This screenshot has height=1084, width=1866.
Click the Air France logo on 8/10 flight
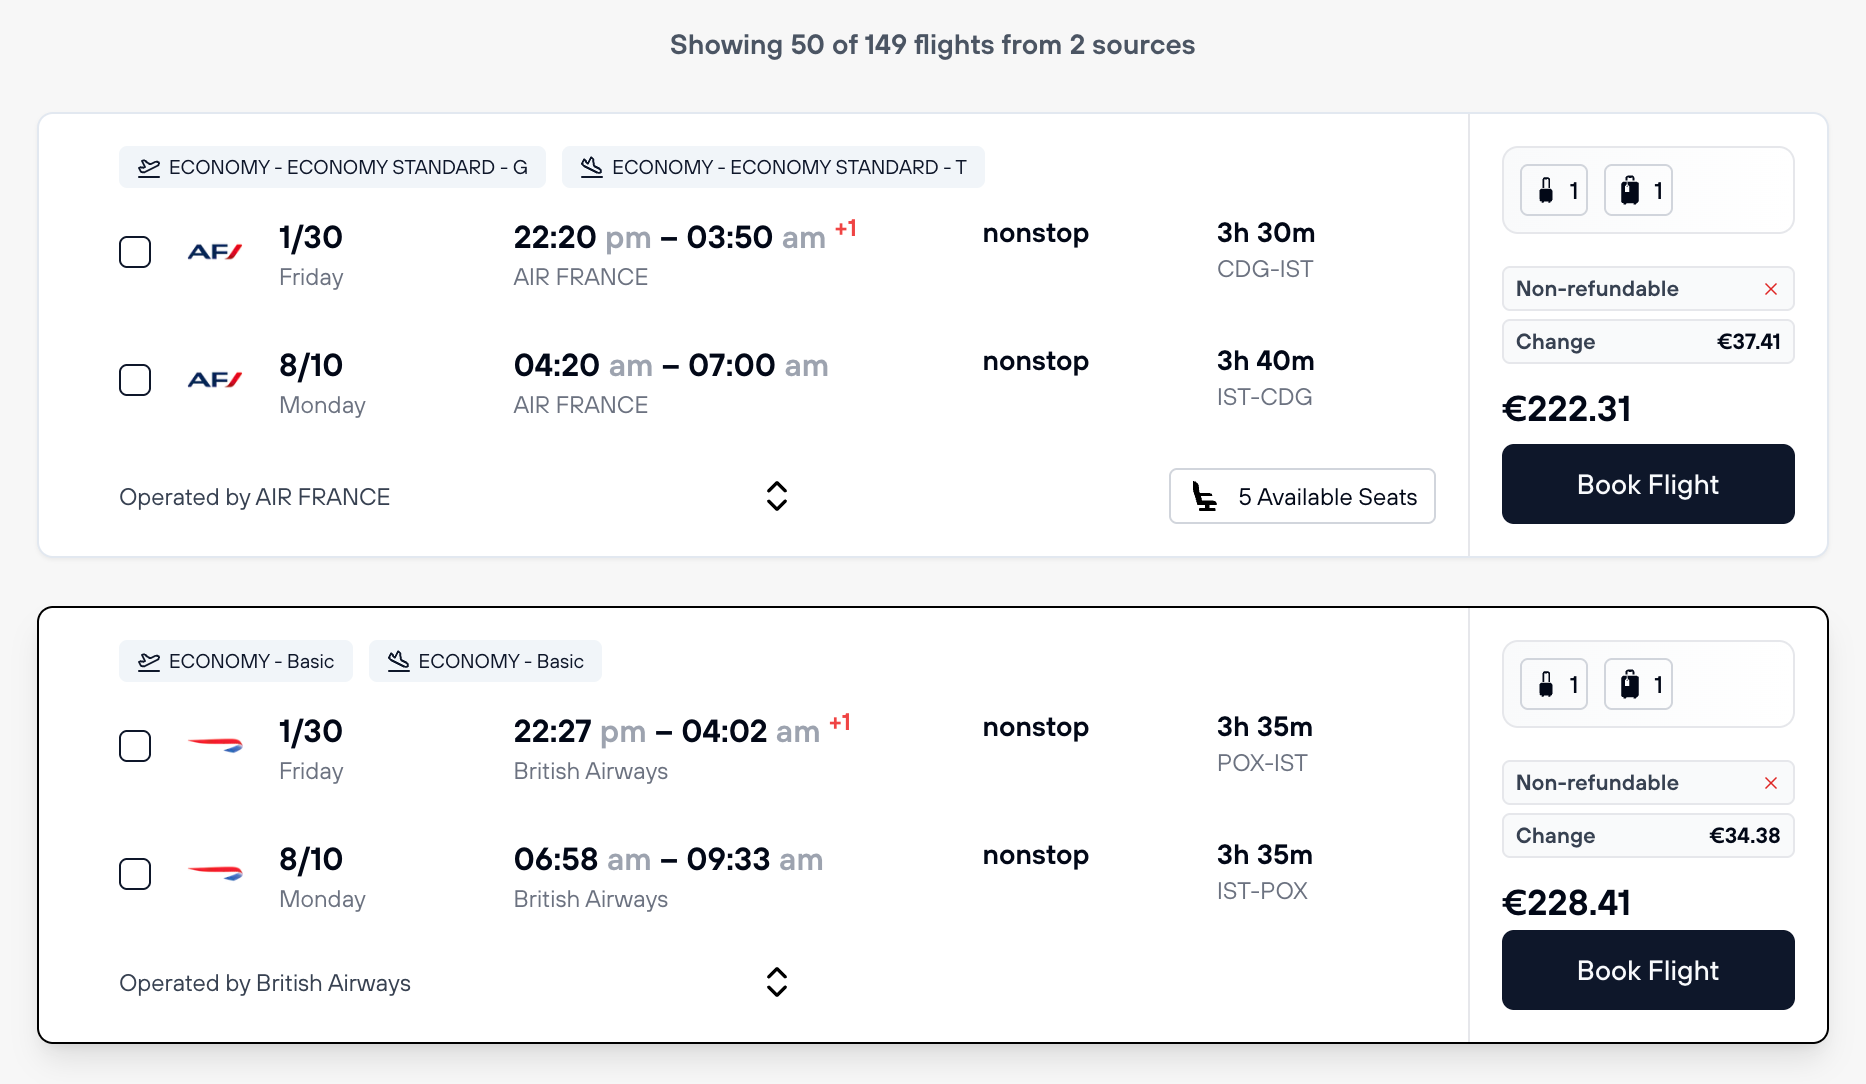[215, 380]
